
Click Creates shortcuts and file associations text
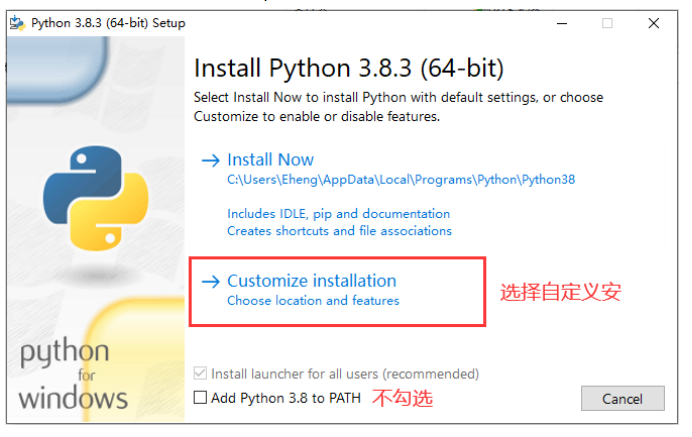tap(339, 231)
